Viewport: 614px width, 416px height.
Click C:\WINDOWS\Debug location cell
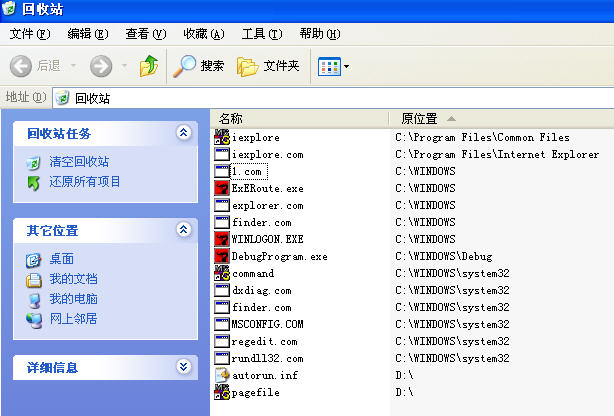444,256
